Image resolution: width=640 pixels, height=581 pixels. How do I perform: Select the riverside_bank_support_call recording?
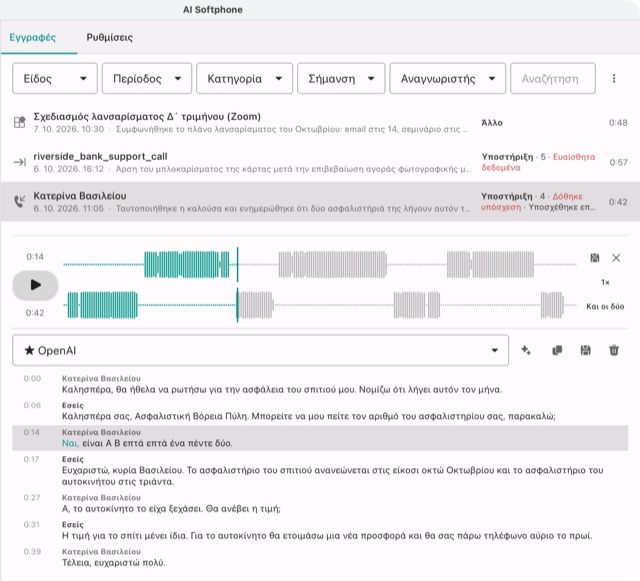(100, 156)
